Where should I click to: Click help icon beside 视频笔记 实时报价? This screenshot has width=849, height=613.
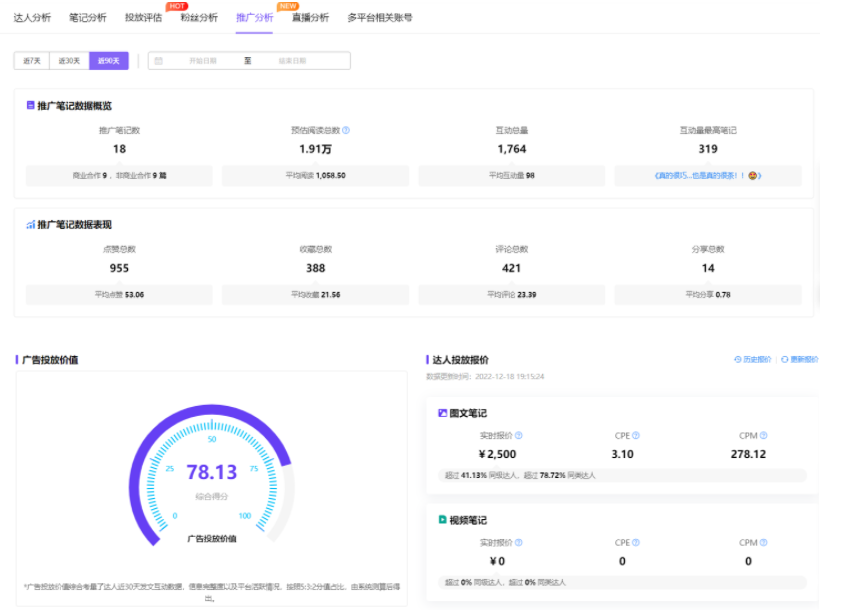(518, 543)
